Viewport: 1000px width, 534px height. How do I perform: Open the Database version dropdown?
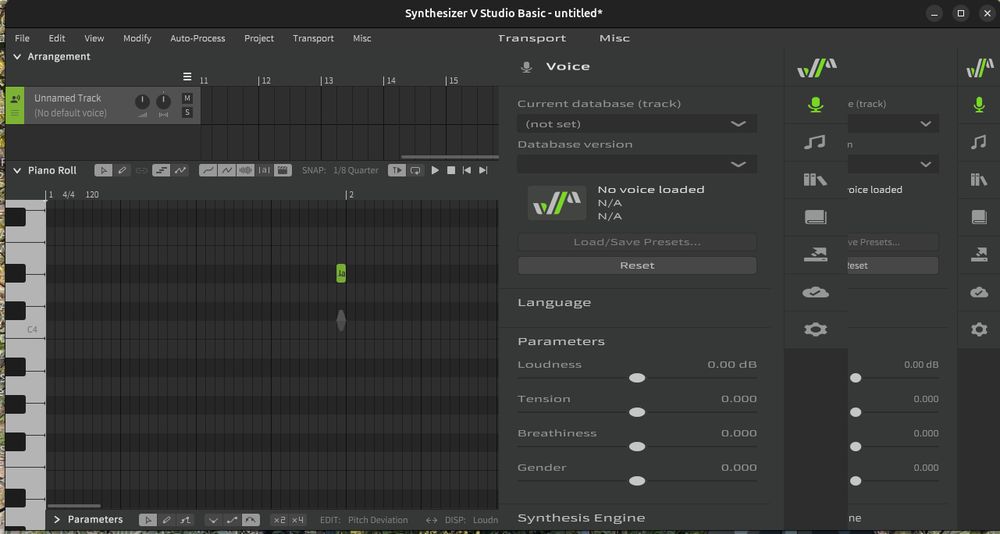tap(637, 164)
